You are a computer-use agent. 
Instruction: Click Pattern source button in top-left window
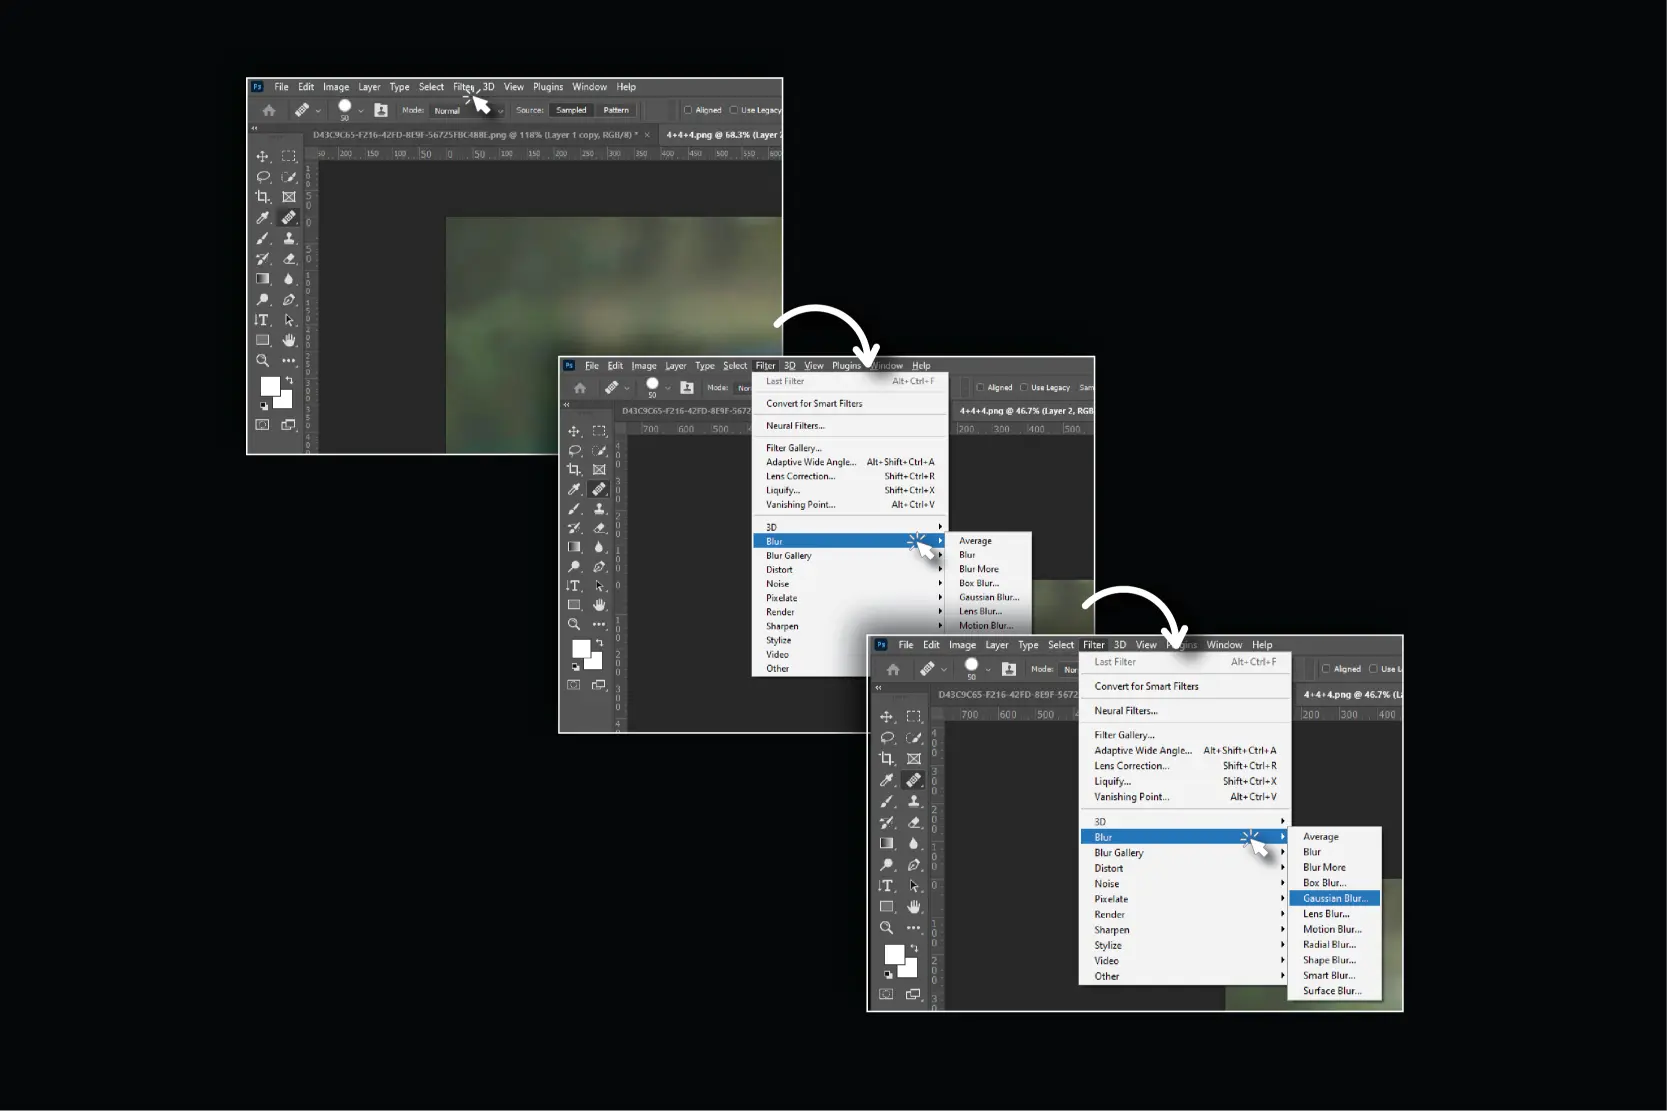click(x=616, y=110)
